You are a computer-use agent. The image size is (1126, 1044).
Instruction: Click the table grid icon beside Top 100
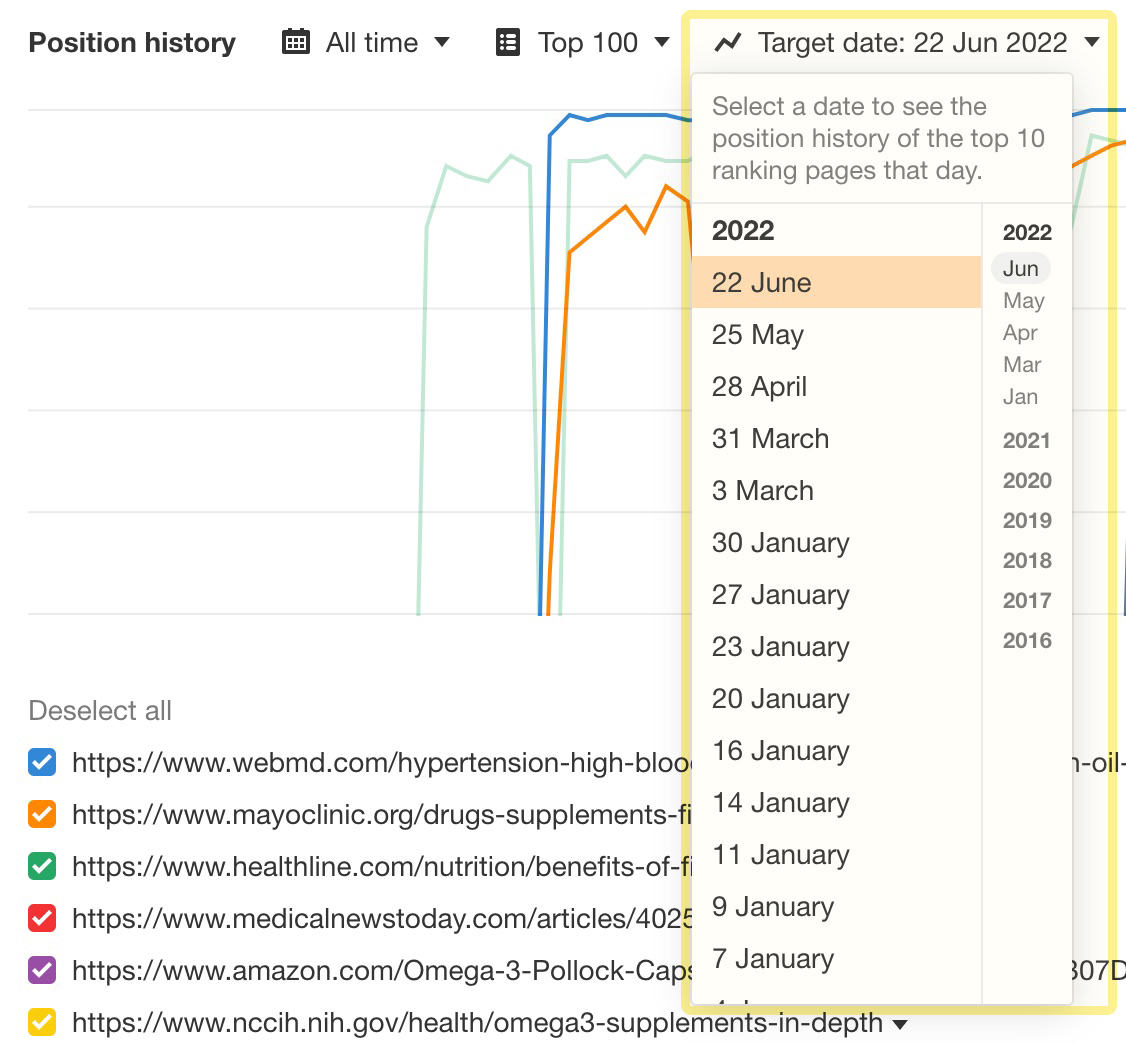(508, 42)
